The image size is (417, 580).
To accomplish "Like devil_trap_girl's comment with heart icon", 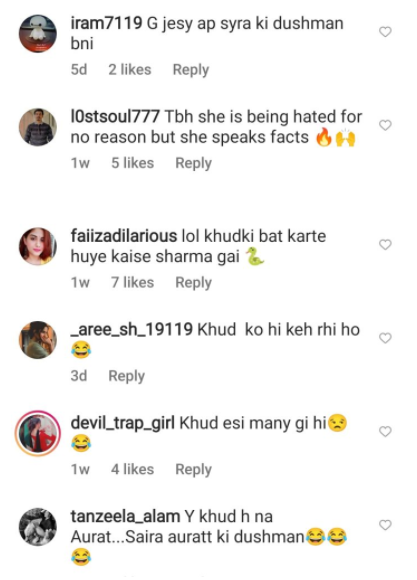I will (385, 432).
